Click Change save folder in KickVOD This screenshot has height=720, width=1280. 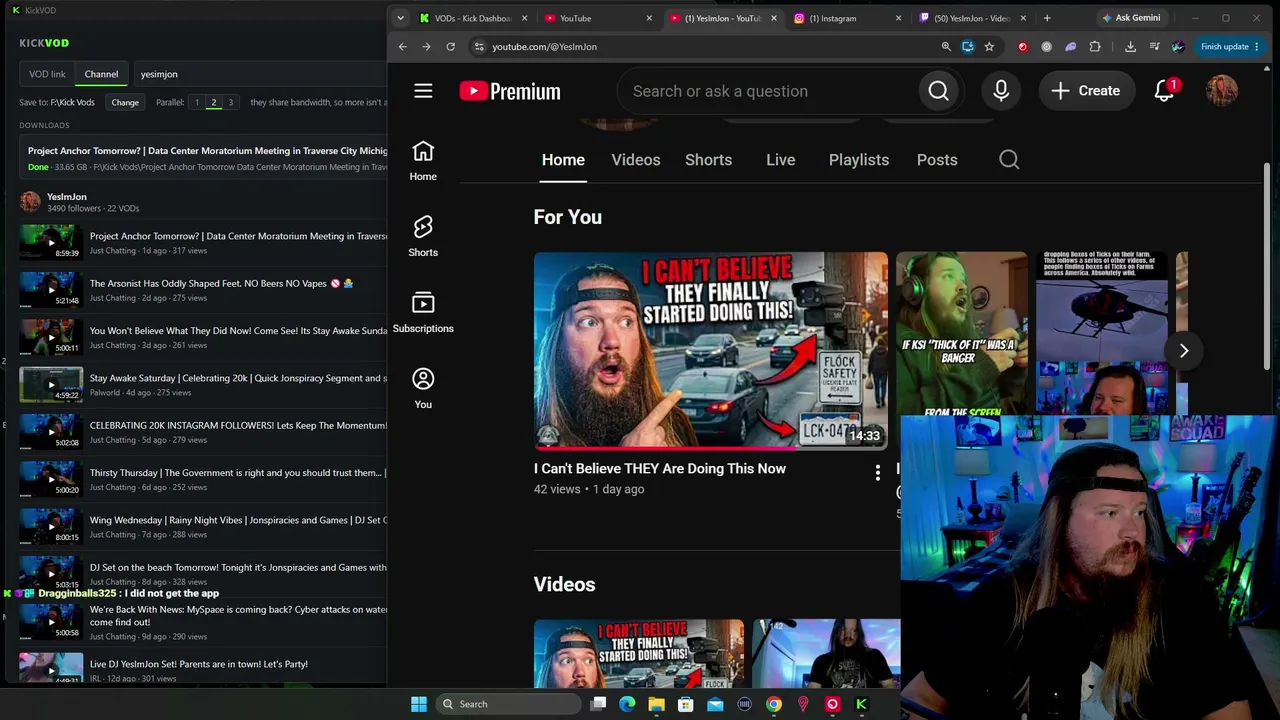tap(125, 102)
